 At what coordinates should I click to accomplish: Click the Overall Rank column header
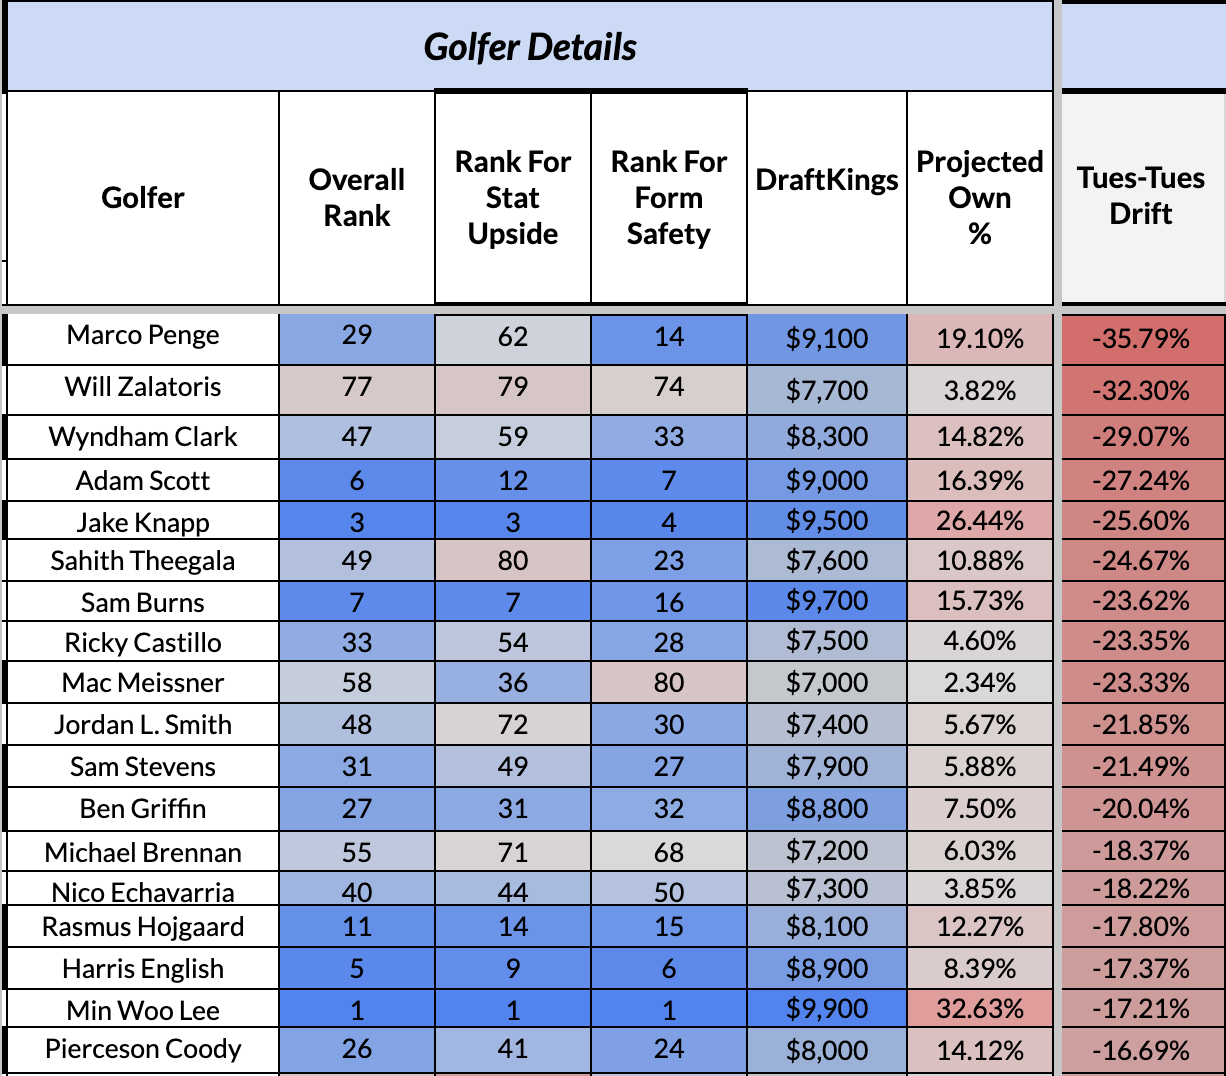tap(357, 198)
